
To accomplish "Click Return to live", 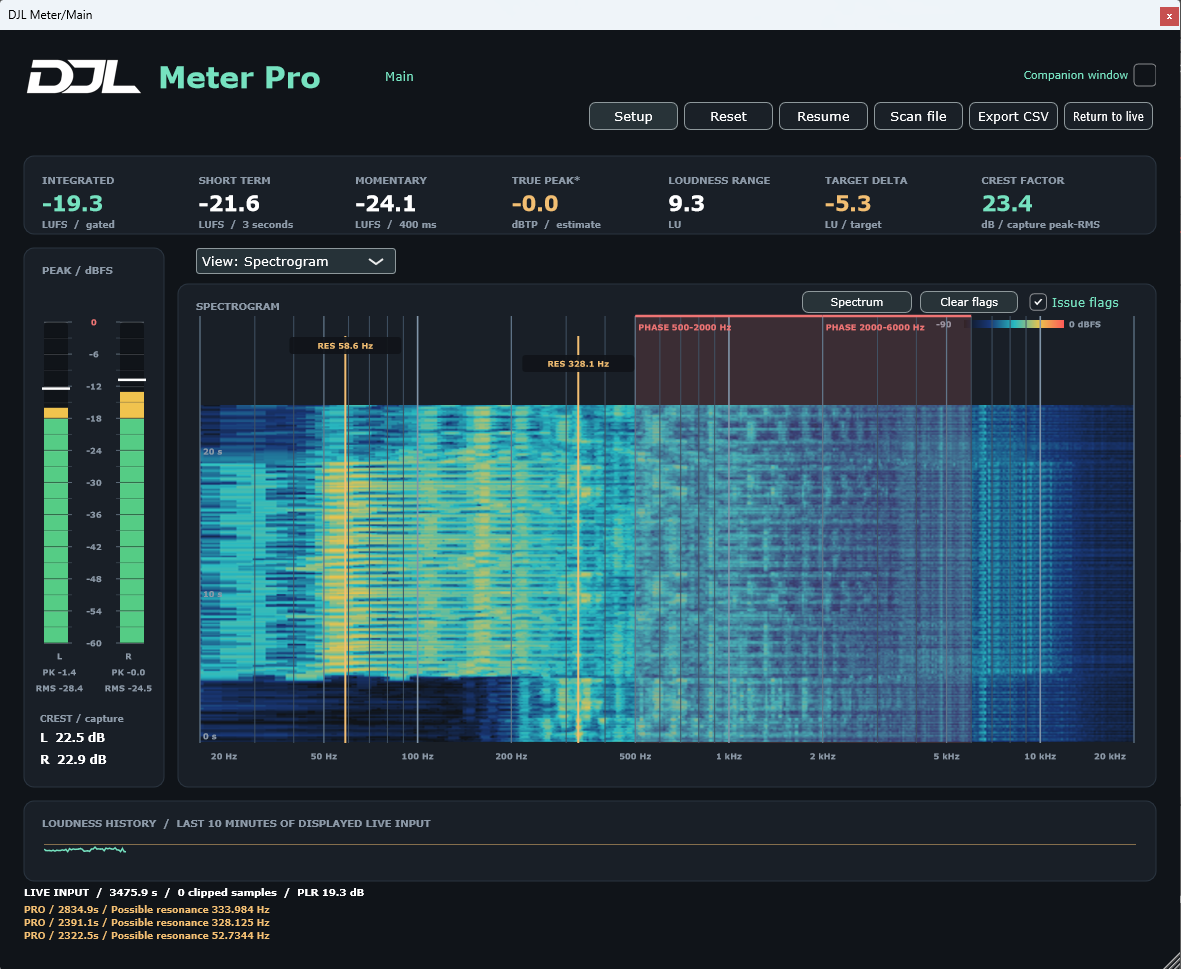I will point(1108,116).
